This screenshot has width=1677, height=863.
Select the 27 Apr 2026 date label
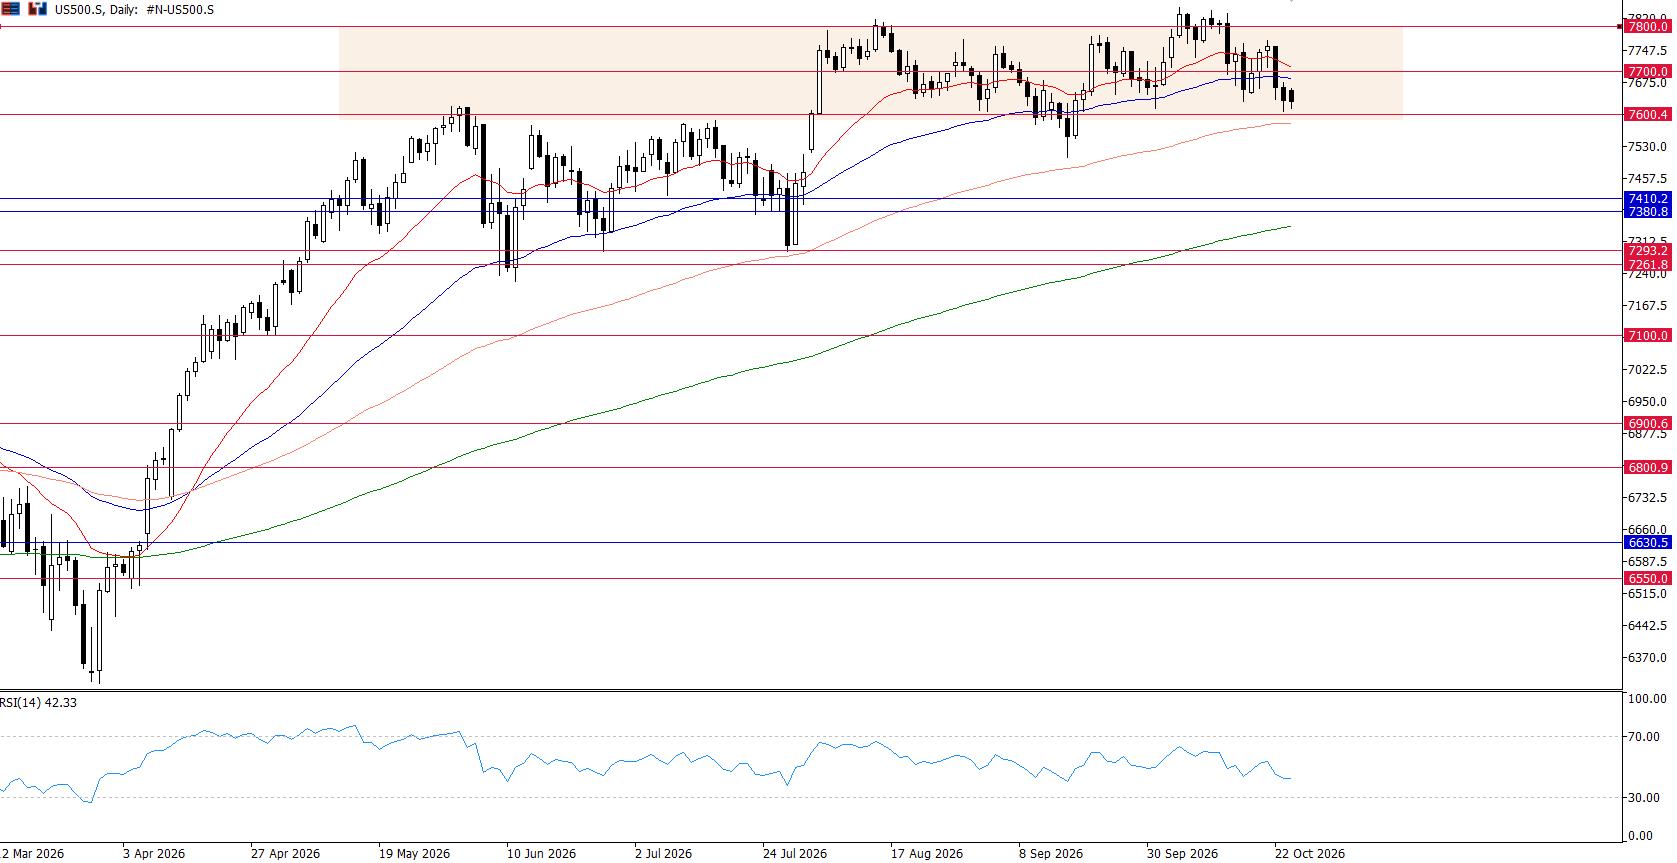coord(285,854)
